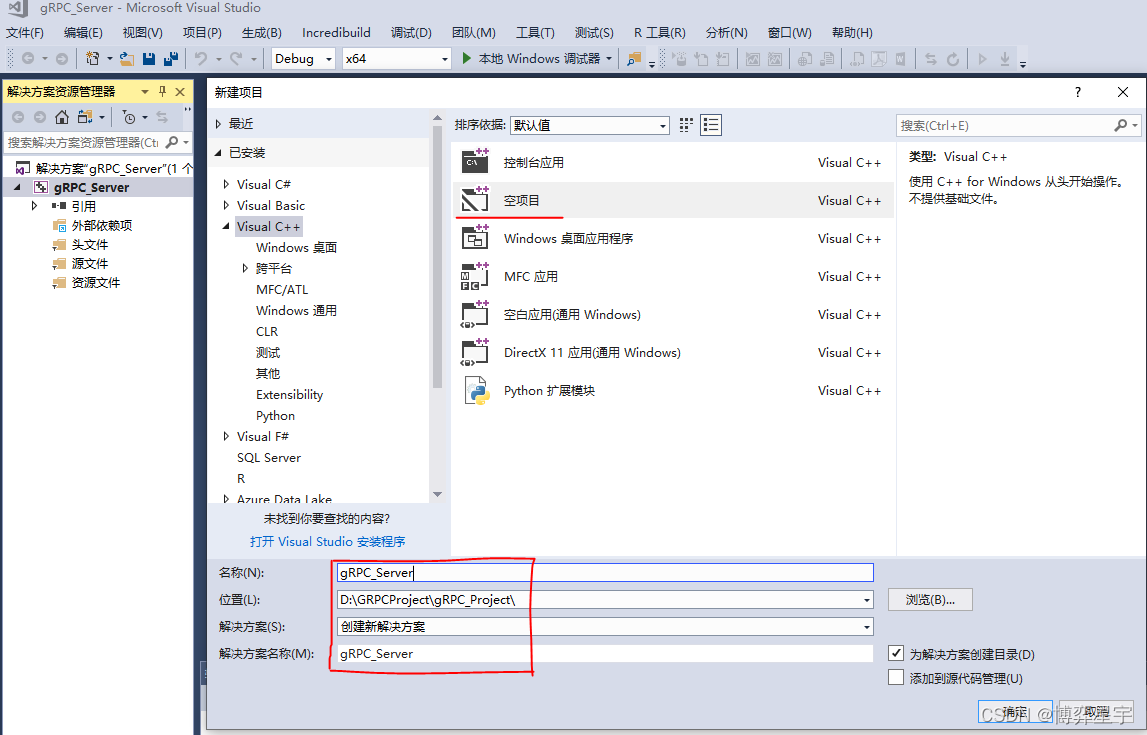Expand the Recent (最近) category

(x=218, y=124)
